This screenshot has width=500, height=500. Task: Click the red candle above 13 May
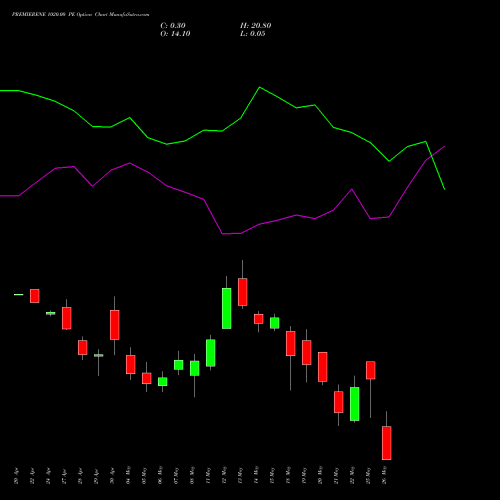click(243, 292)
